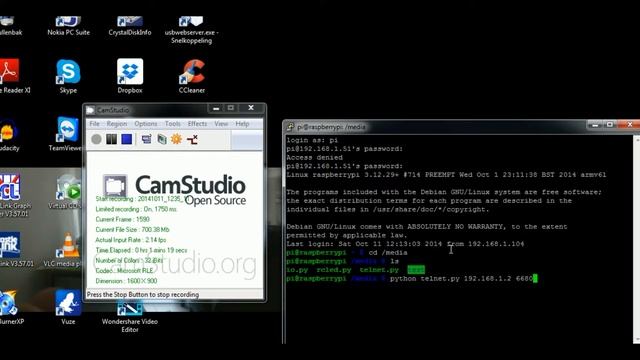Select the Skype desktop icon
The width and height of the screenshot is (640, 360).
pos(68,76)
